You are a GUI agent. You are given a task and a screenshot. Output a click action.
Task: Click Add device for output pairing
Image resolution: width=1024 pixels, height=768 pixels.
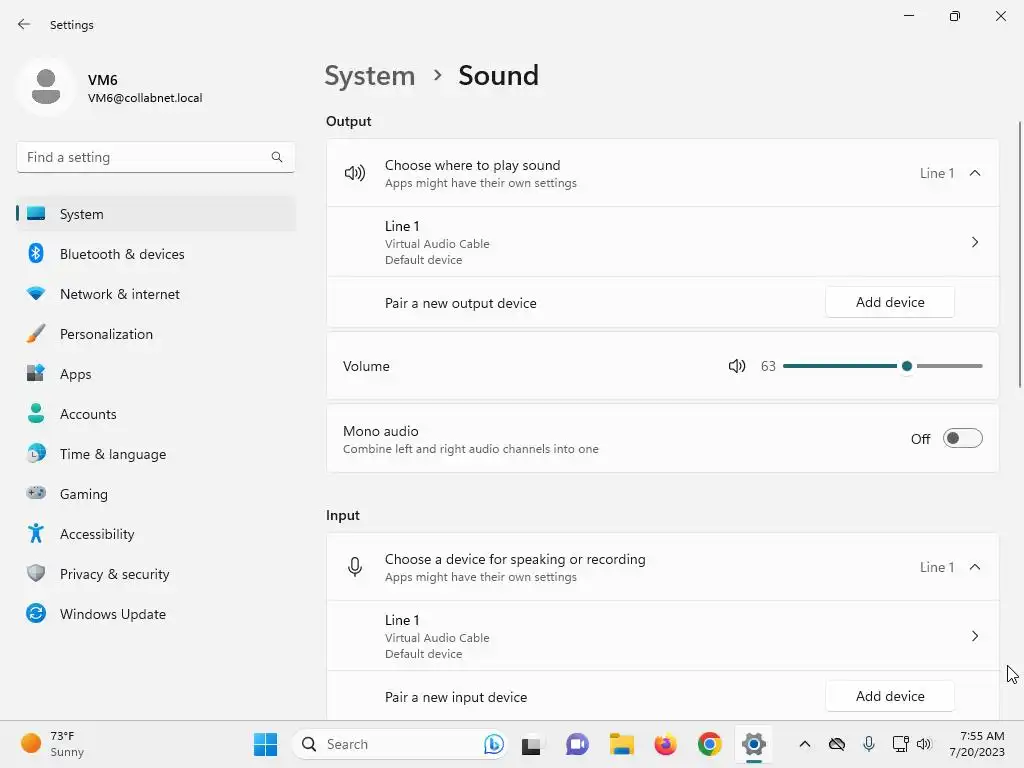coord(889,302)
